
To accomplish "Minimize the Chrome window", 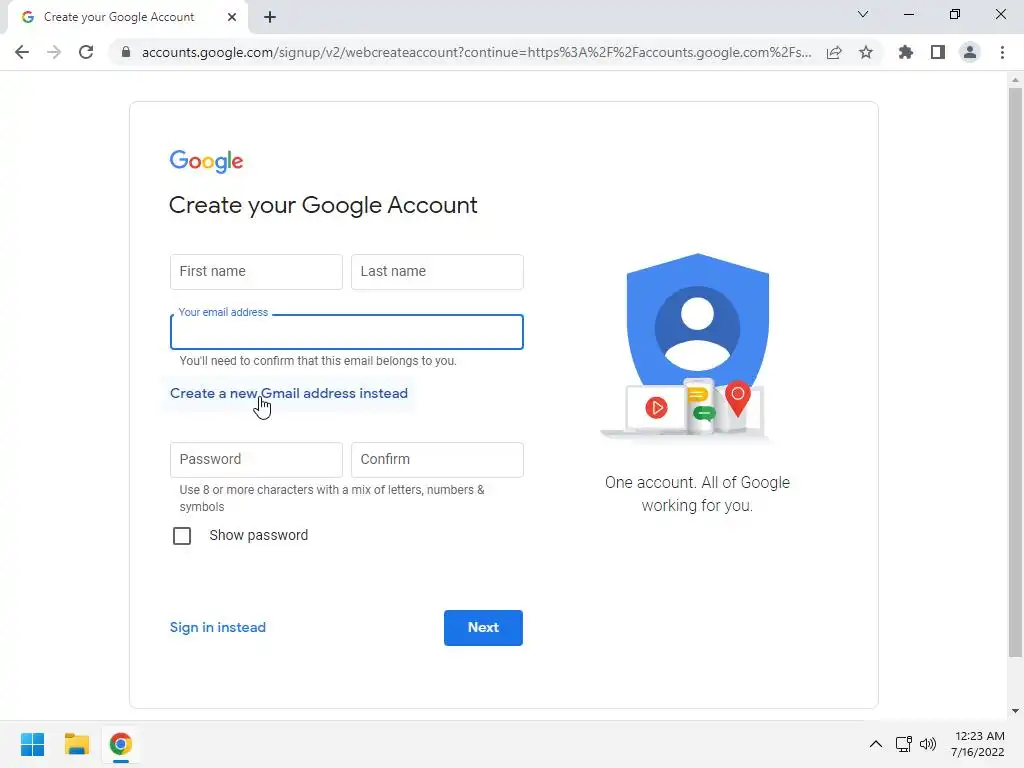I will click(908, 14).
